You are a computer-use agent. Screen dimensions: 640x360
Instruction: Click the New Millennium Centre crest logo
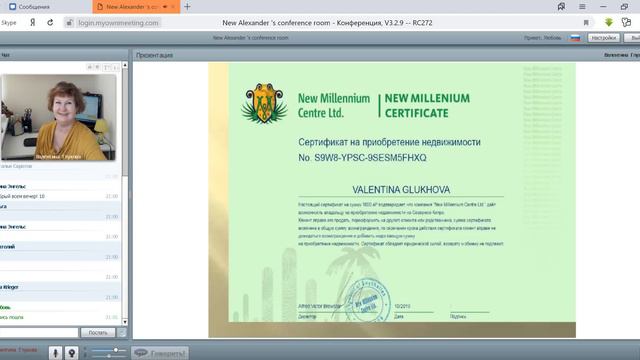[264, 103]
